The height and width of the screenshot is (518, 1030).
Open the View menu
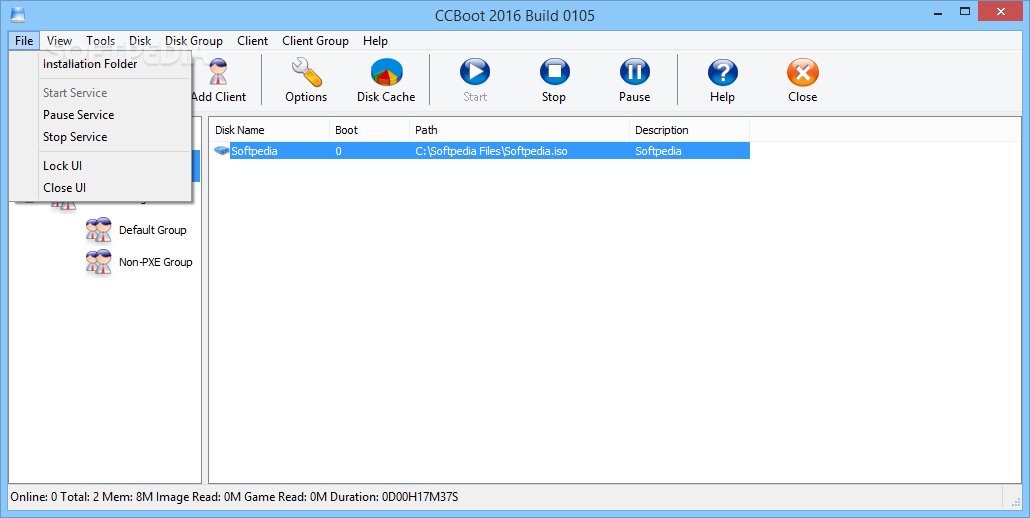pos(60,41)
